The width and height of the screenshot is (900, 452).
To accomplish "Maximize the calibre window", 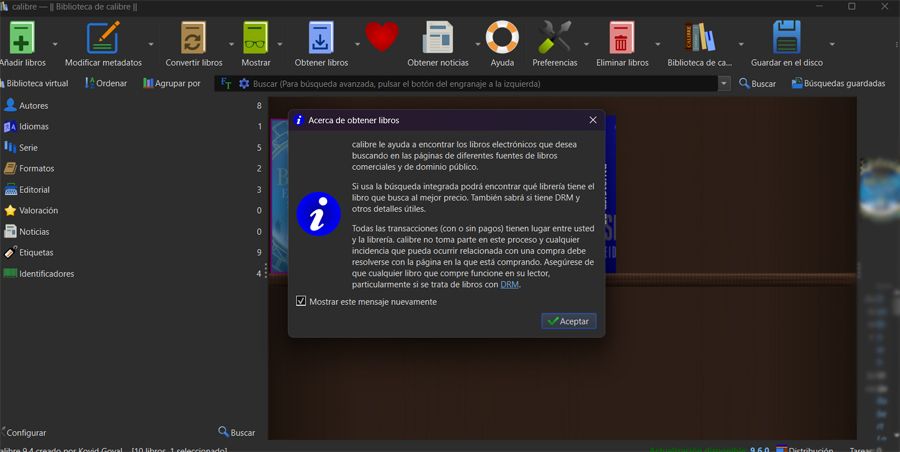I will pos(852,6).
